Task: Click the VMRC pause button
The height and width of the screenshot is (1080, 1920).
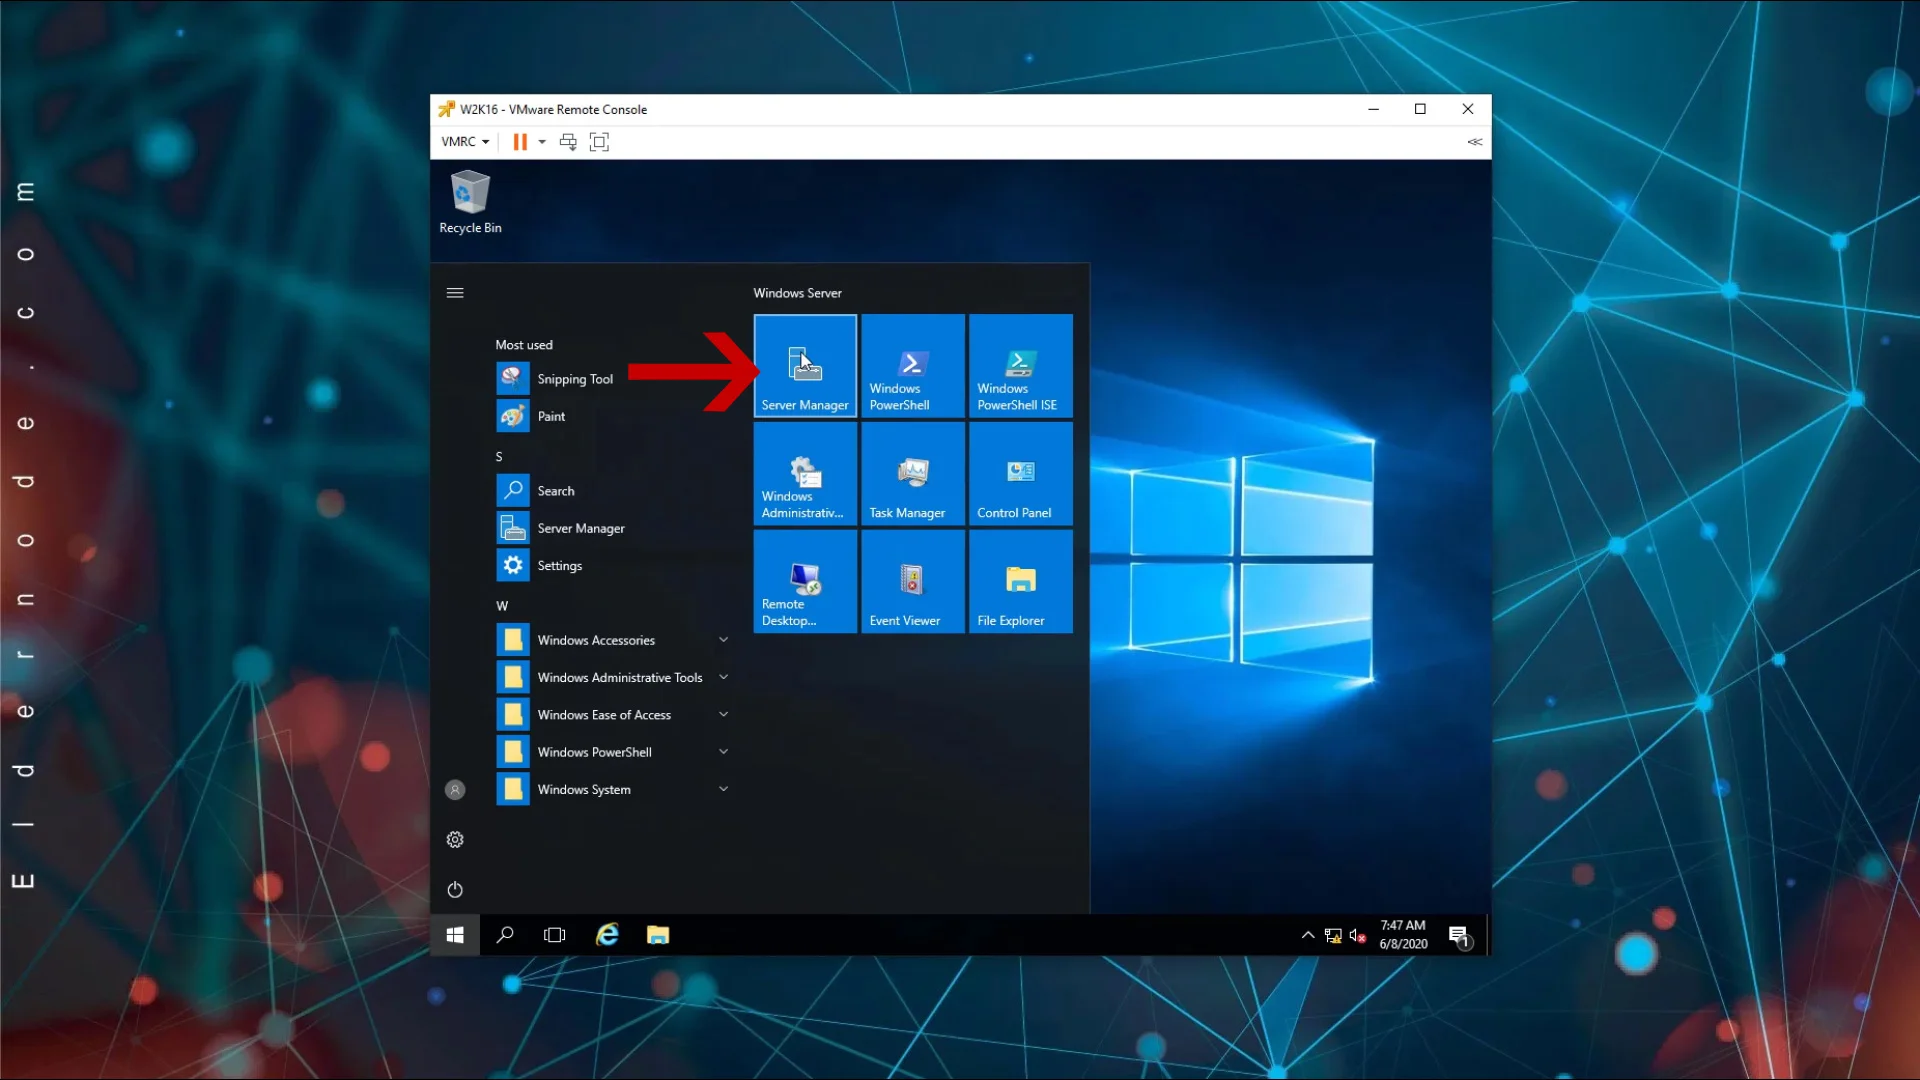Action: point(520,142)
